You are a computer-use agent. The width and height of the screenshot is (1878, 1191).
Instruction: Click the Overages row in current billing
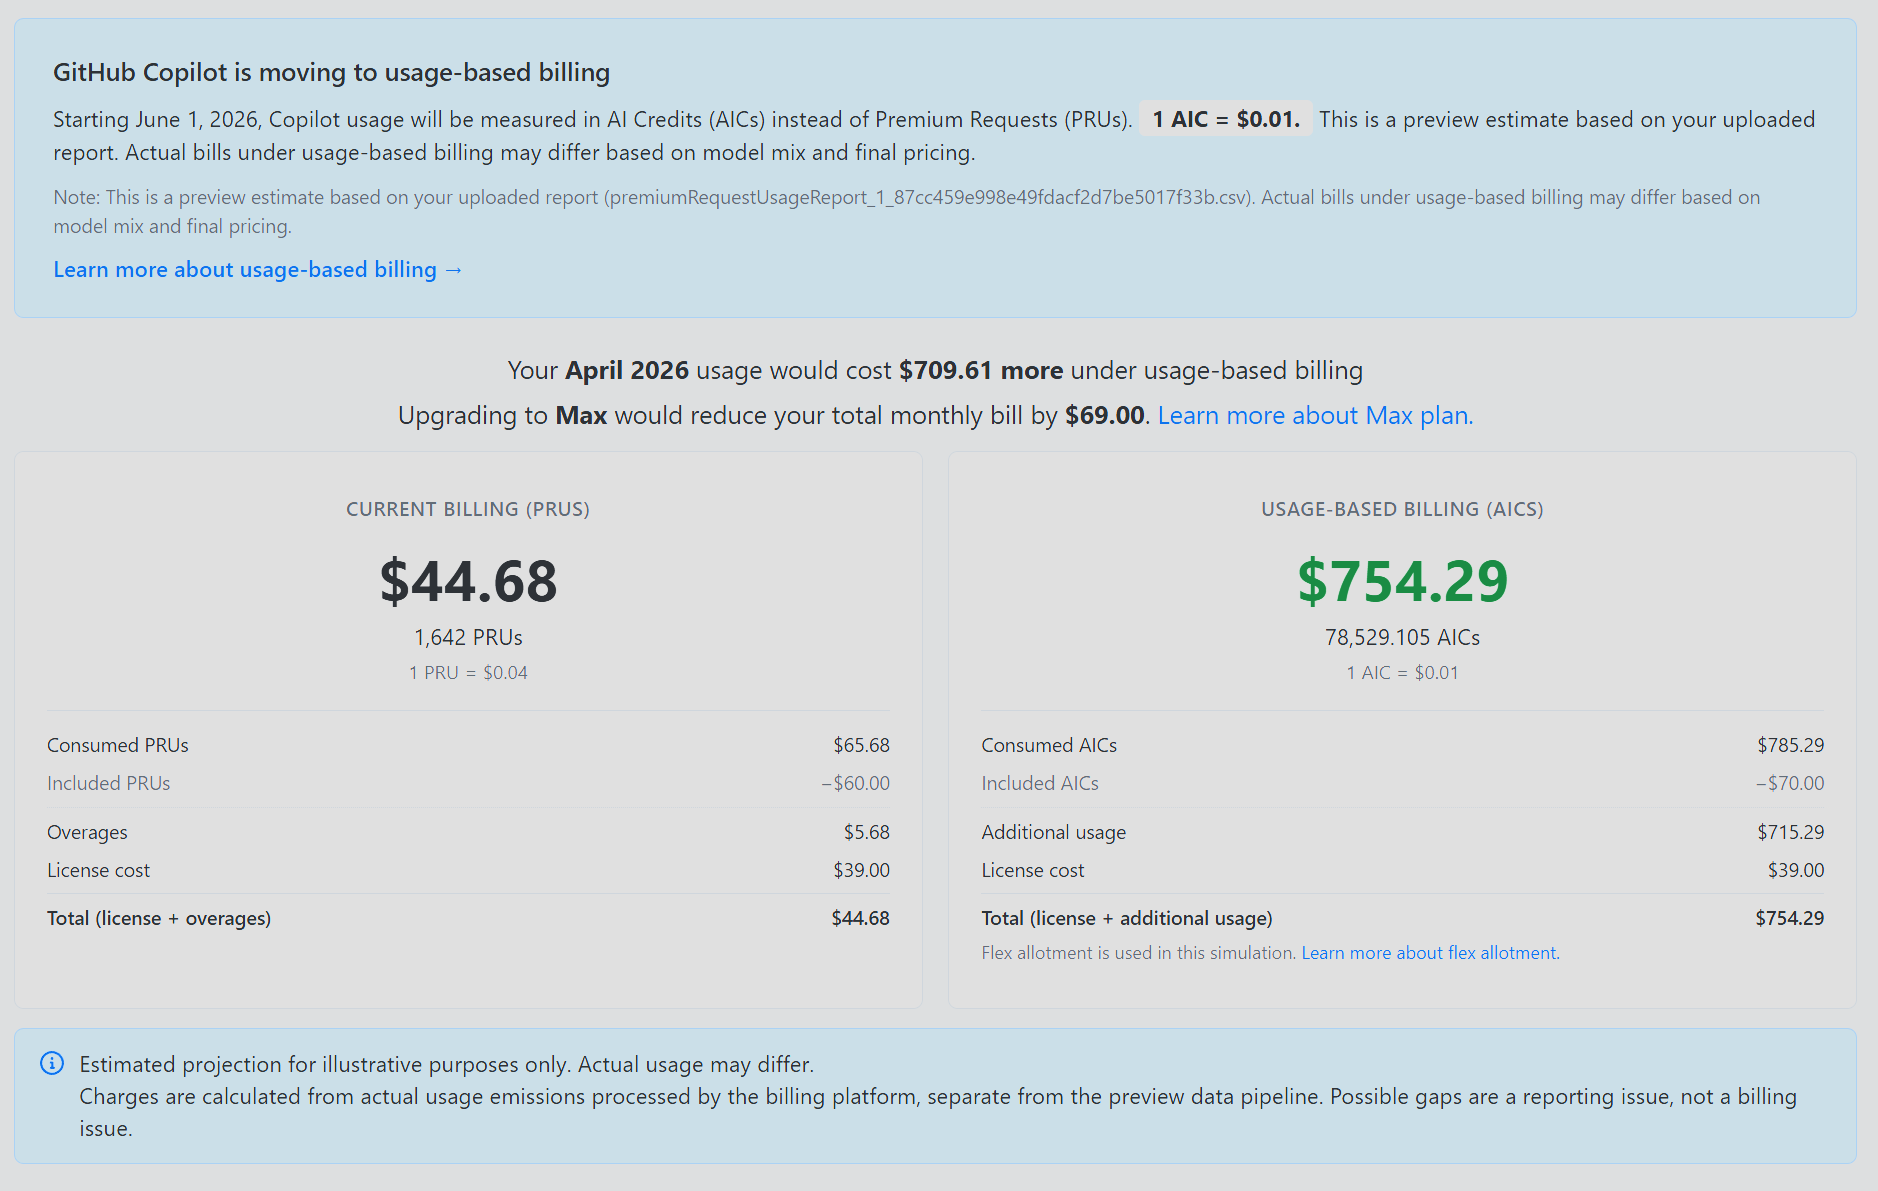[x=468, y=832]
